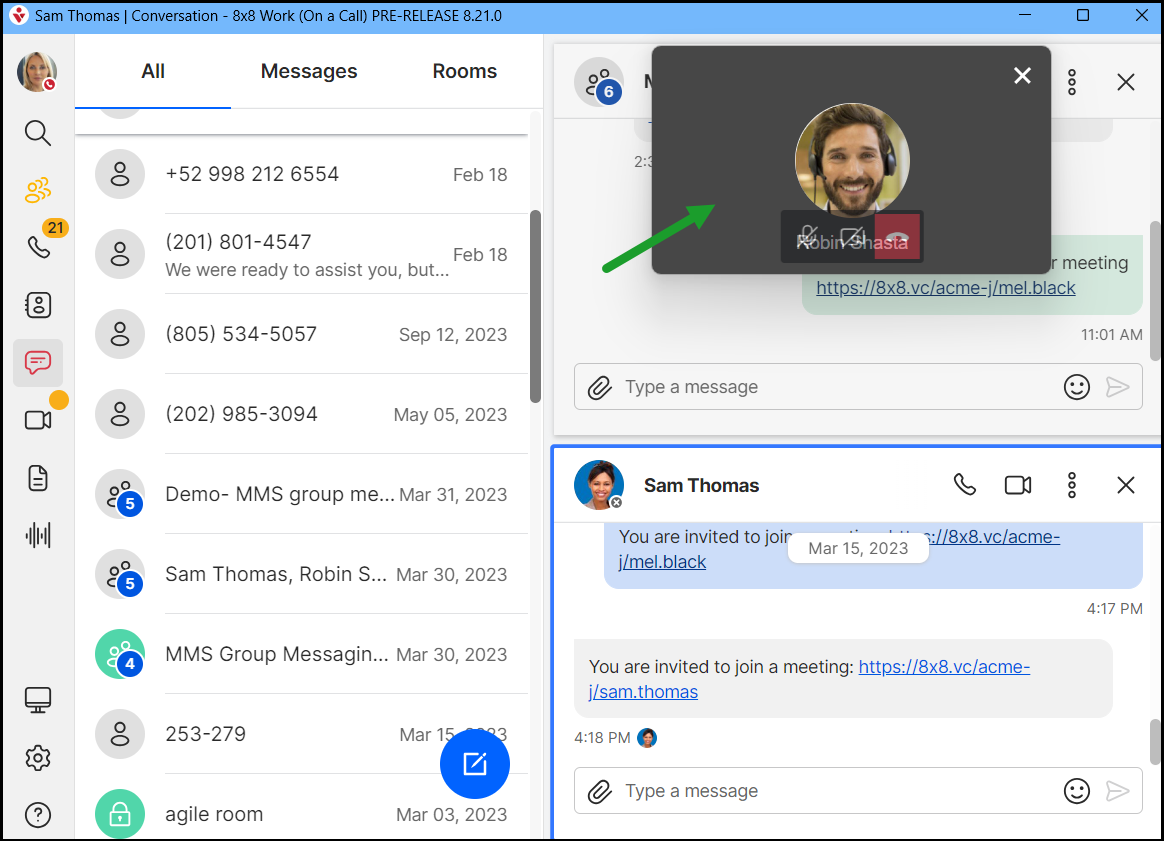This screenshot has width=1164, height=841.
Task: Open emoji picker in the top chat
Action: (x=1076, y=387)
